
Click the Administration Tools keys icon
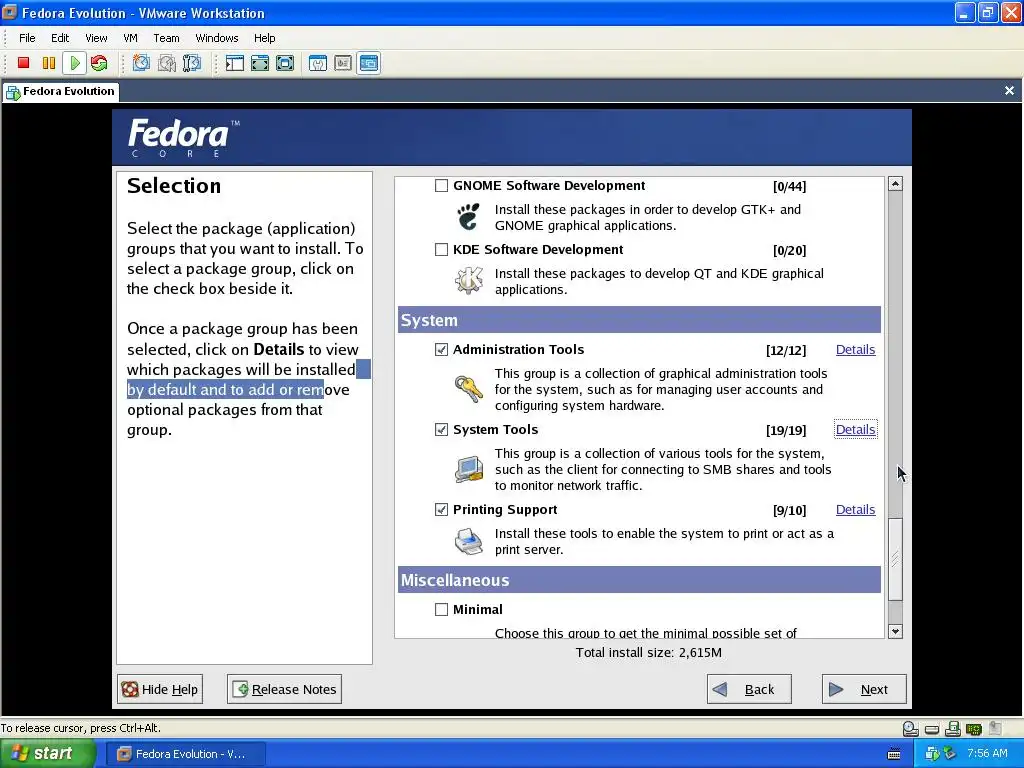[469, 389]
